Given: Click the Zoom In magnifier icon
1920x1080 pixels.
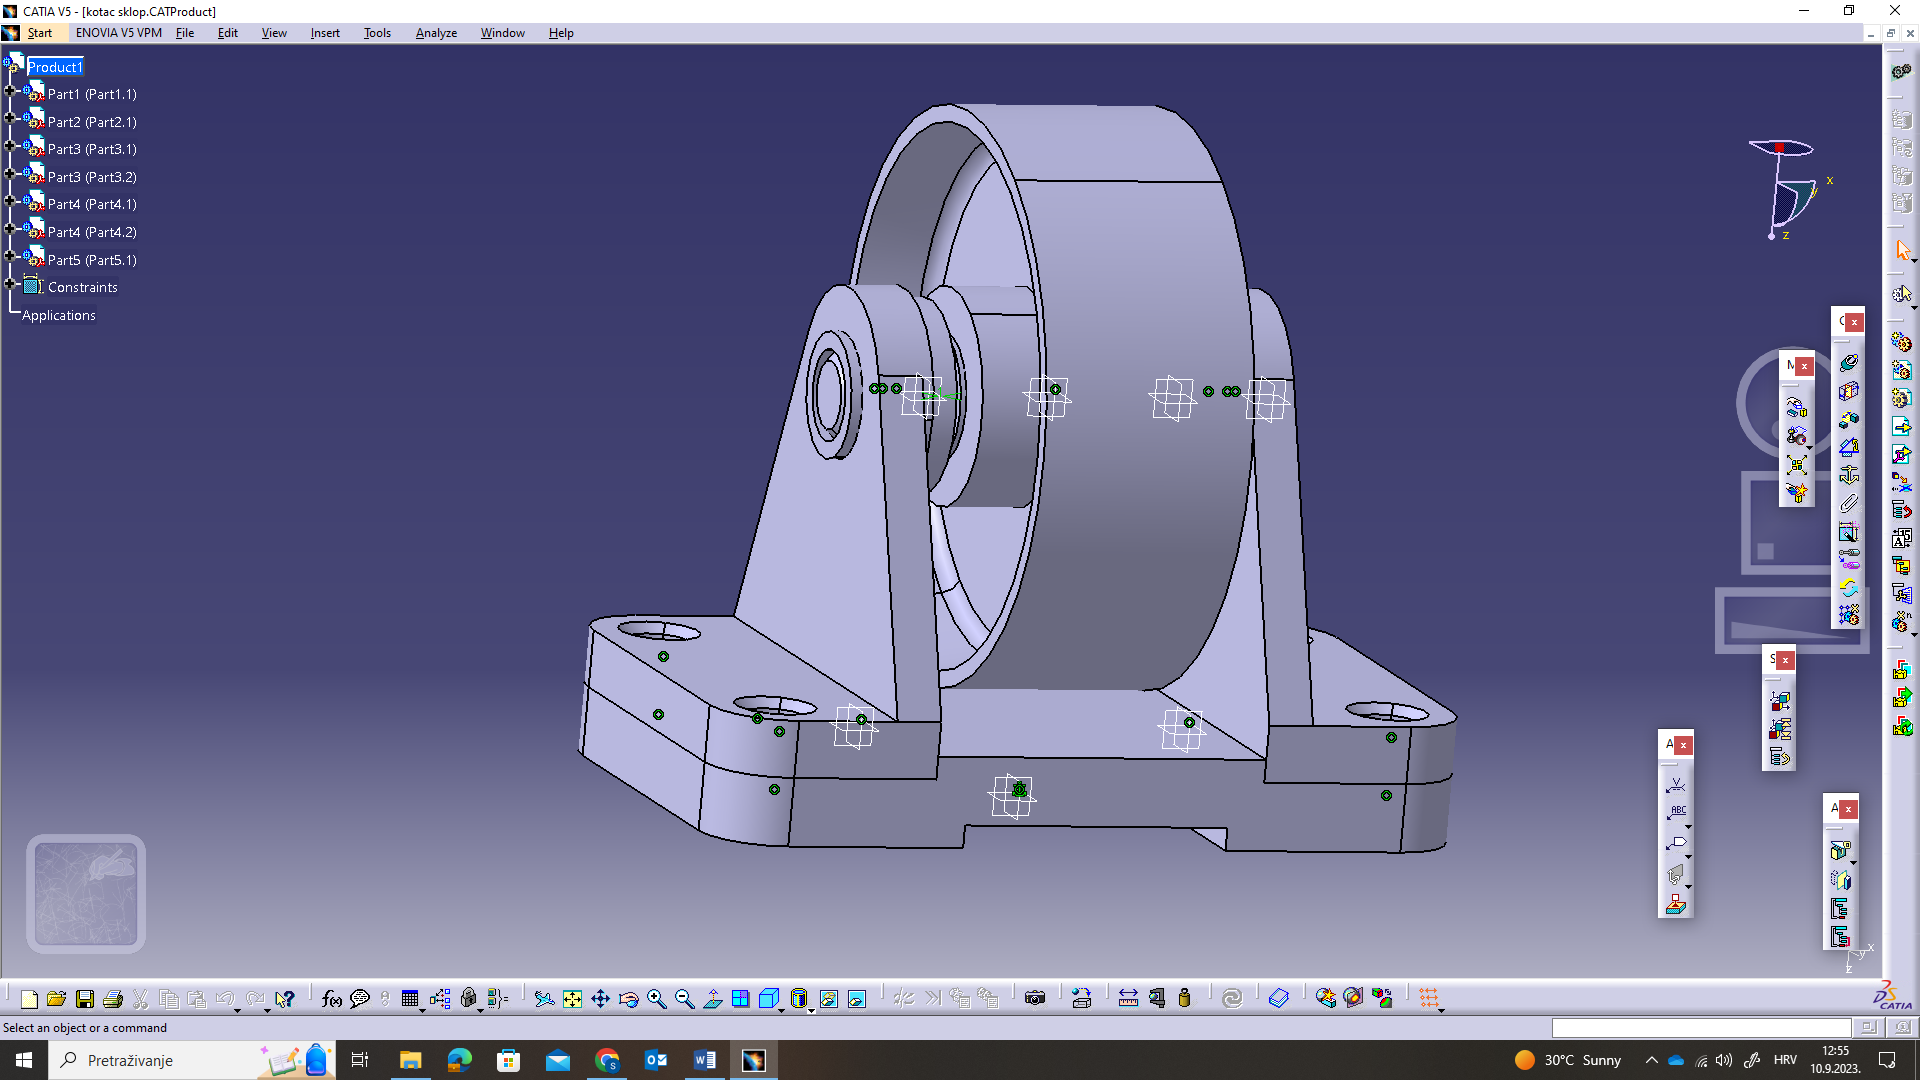Looking at the screenshot, I should click(657, 998).
